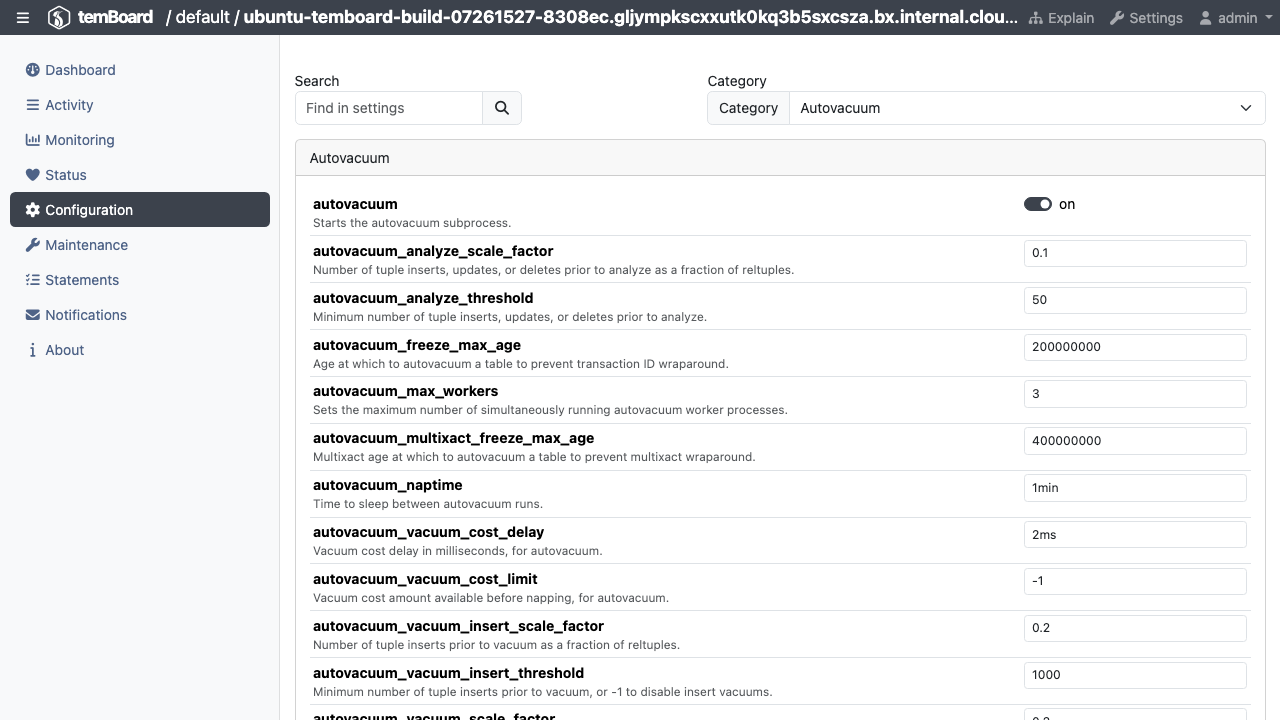This screenshot has width=1280, height=720.
Task: Go to the Dashboard page
Action: (140, 70)
